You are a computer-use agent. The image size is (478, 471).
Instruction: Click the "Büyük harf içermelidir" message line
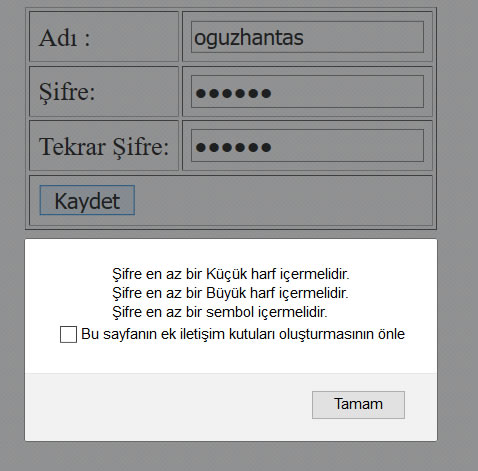[x=230, y=293]
